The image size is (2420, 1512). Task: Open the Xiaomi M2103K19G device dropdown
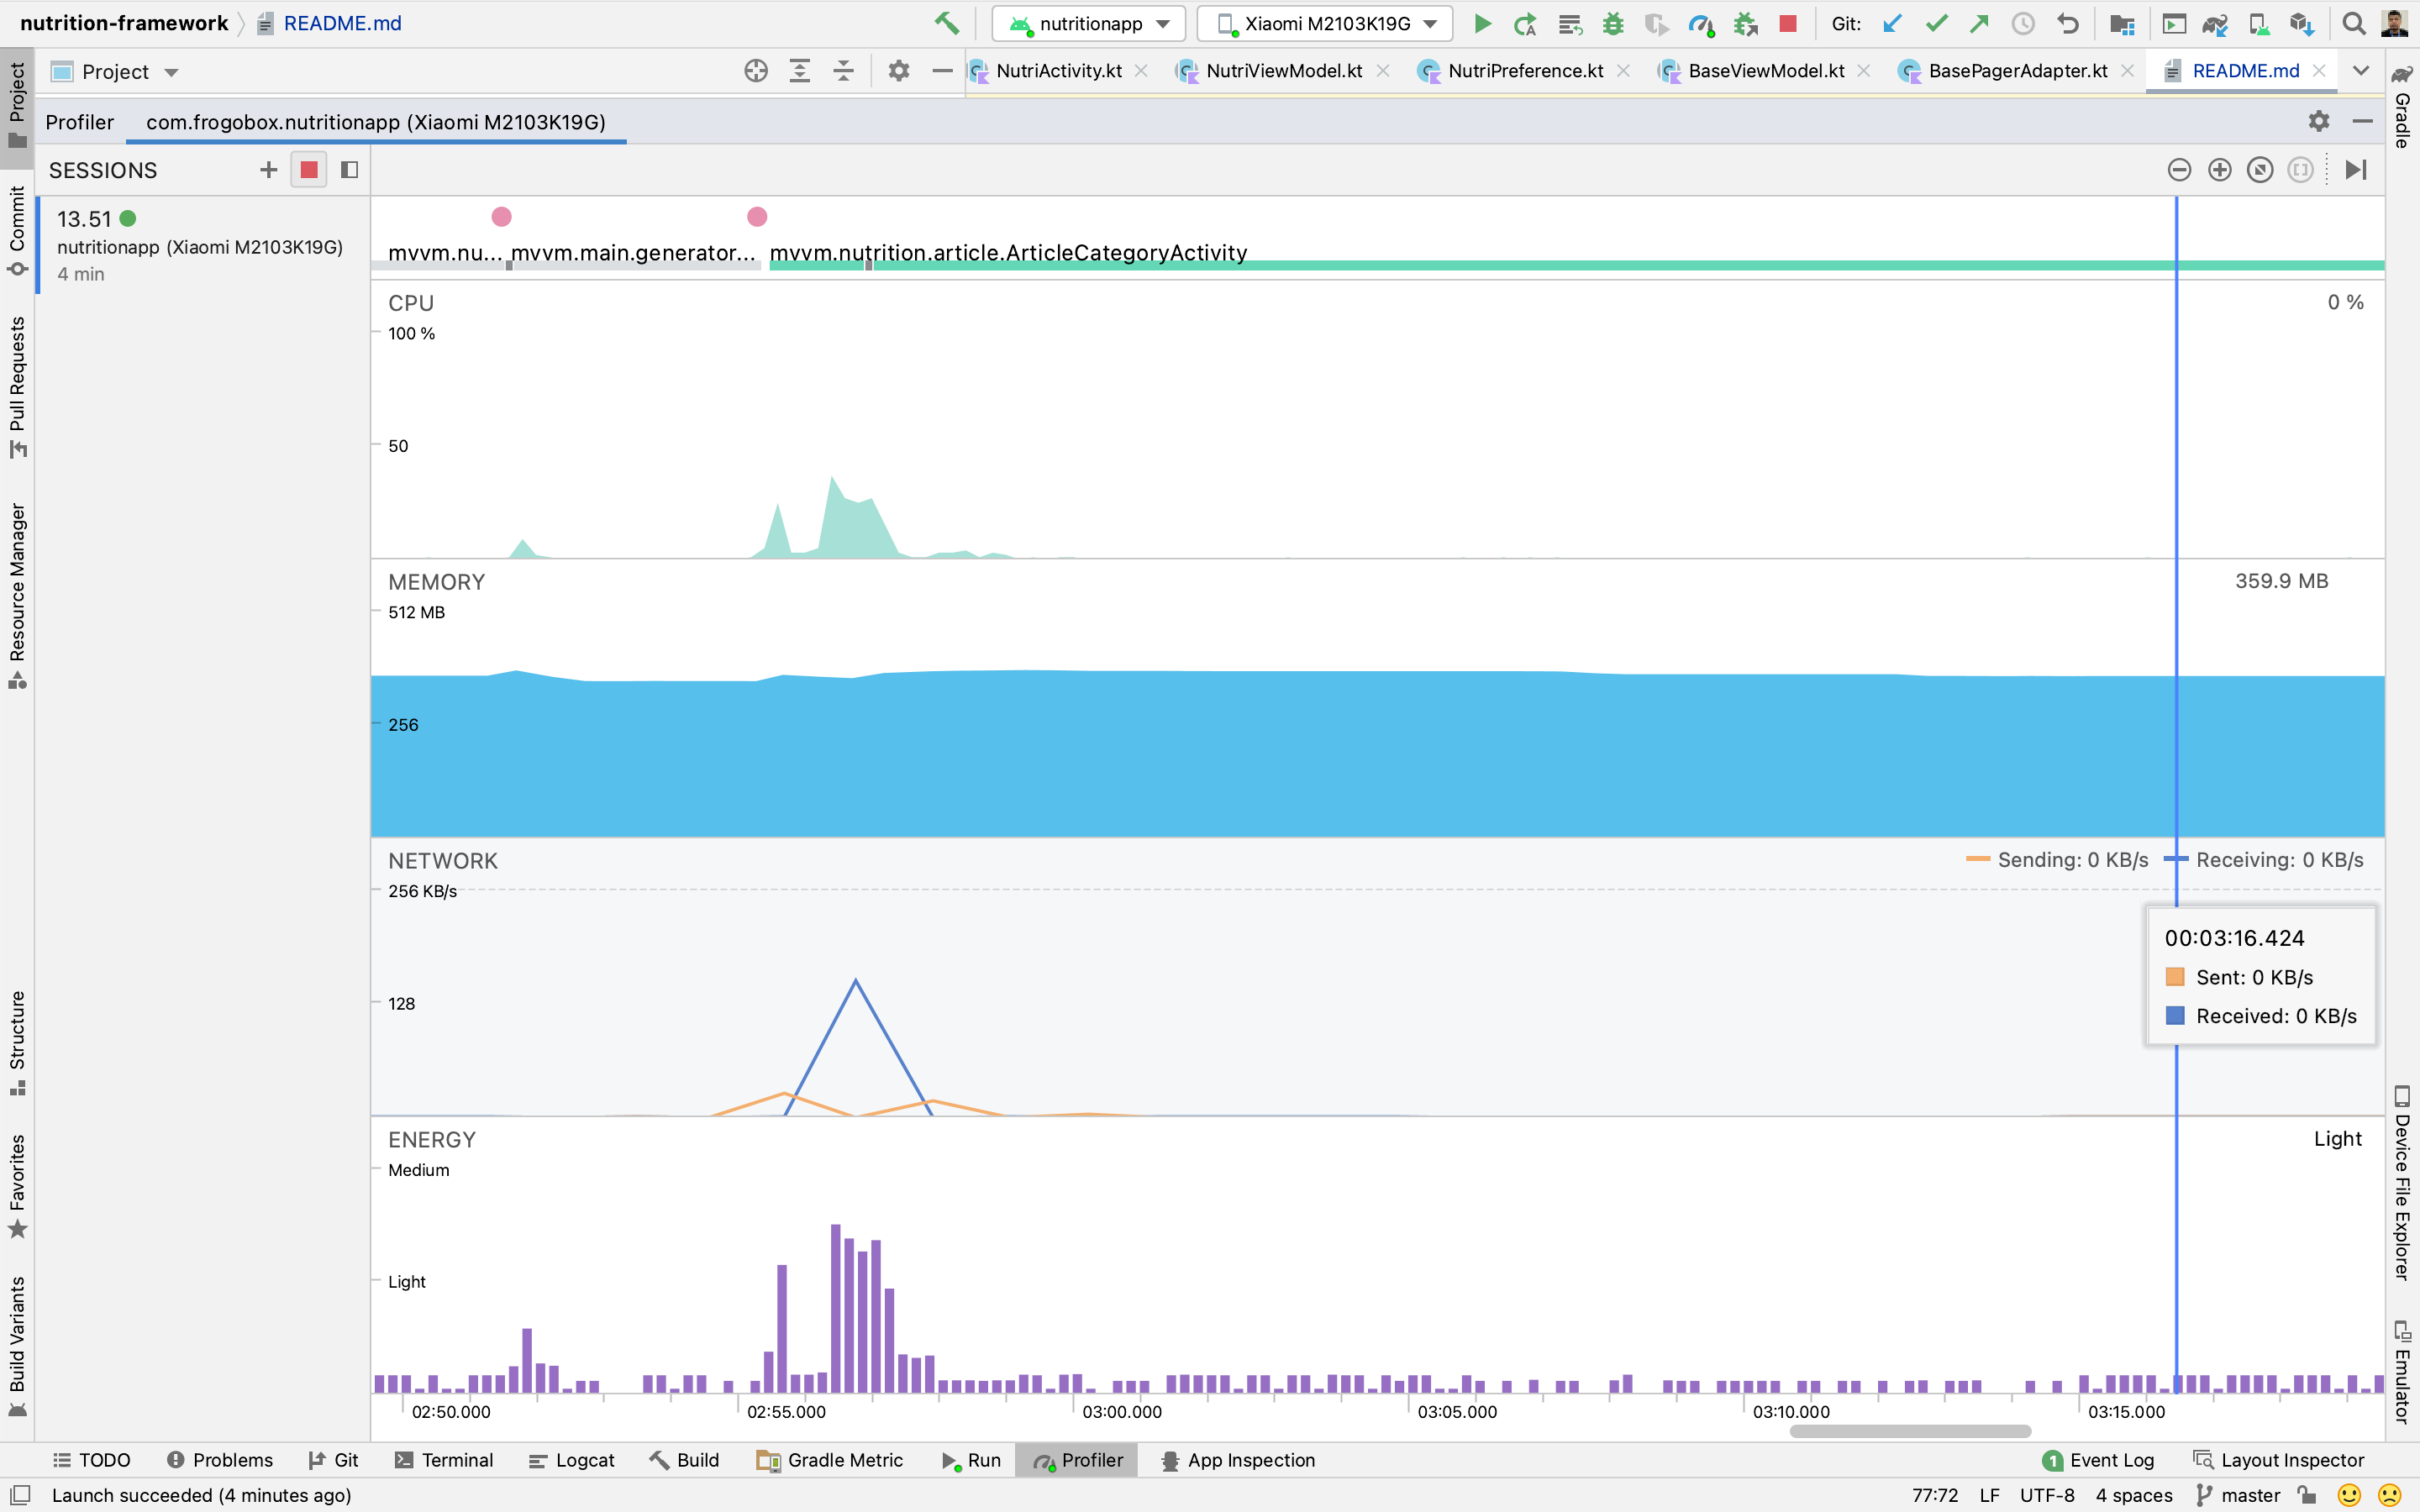(1324, 23)
